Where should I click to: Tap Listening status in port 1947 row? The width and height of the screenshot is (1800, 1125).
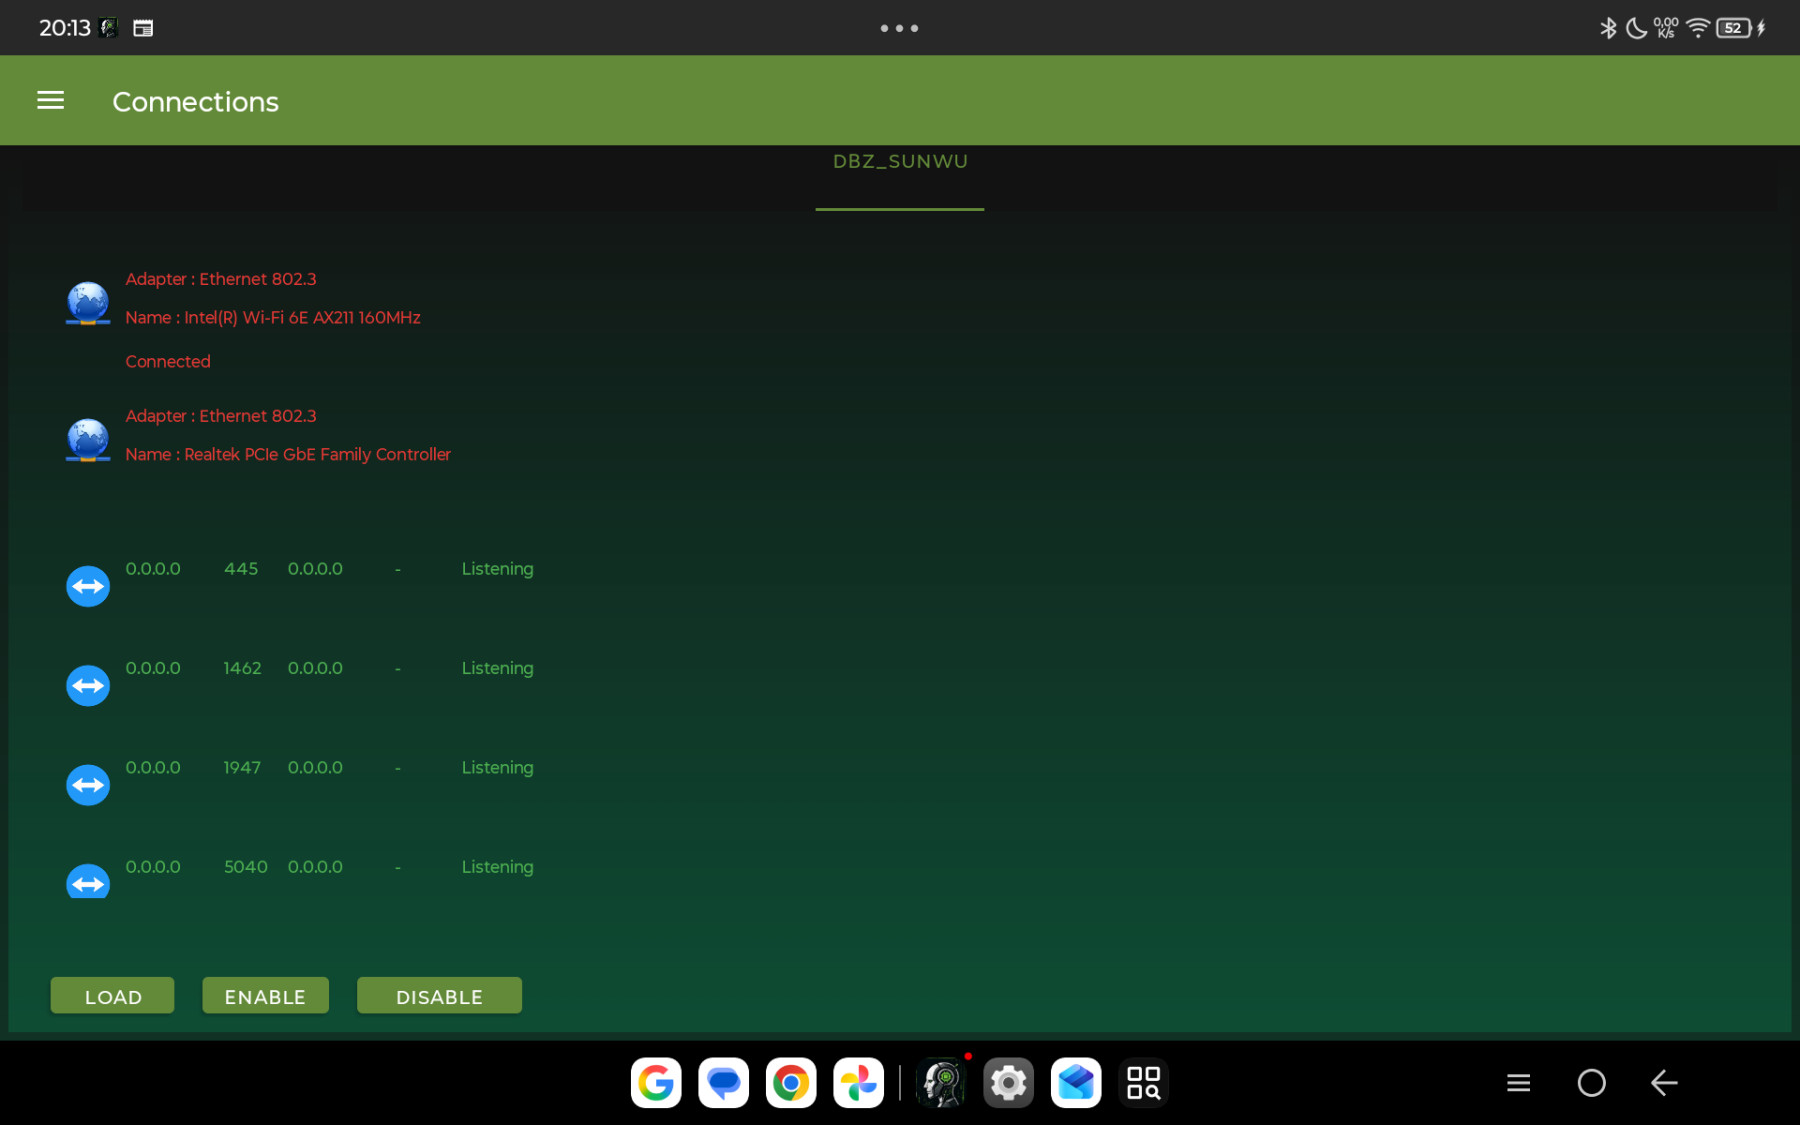(x=497, y=768)
